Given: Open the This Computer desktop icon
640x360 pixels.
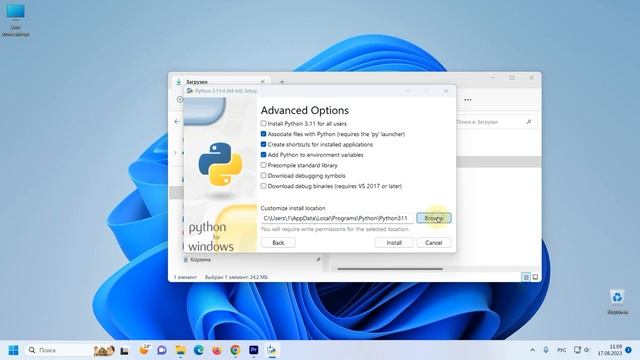Looking at the screenshot, I should coord(16,20).
